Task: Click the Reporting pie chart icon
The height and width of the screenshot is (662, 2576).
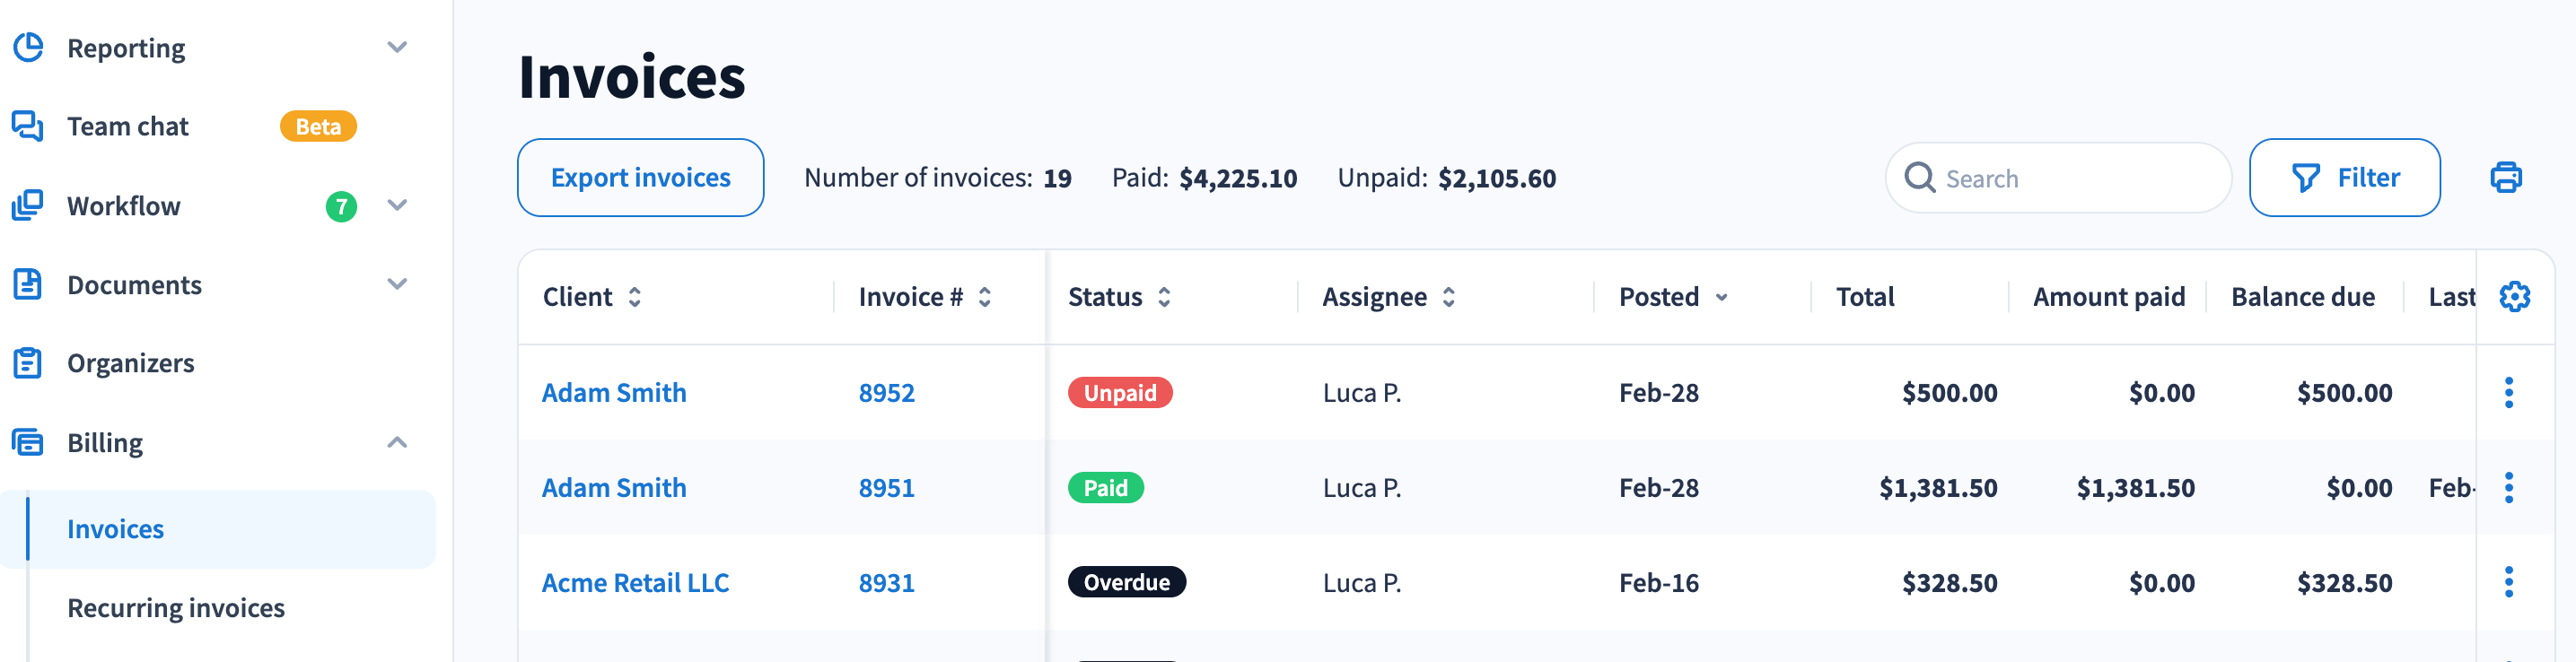Action: pos(27,47)
